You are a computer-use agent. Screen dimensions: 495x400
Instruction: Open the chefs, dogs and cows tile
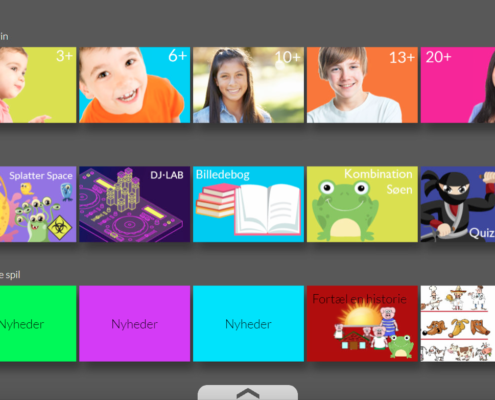[x=458, y=323]
